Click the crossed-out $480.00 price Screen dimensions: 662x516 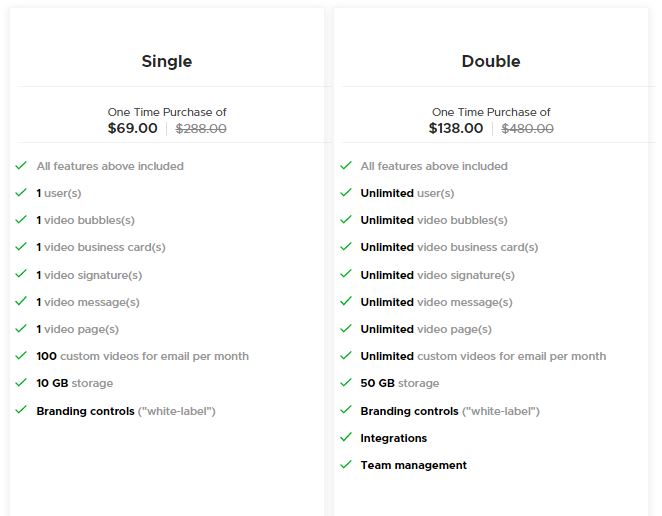(527, 128)
